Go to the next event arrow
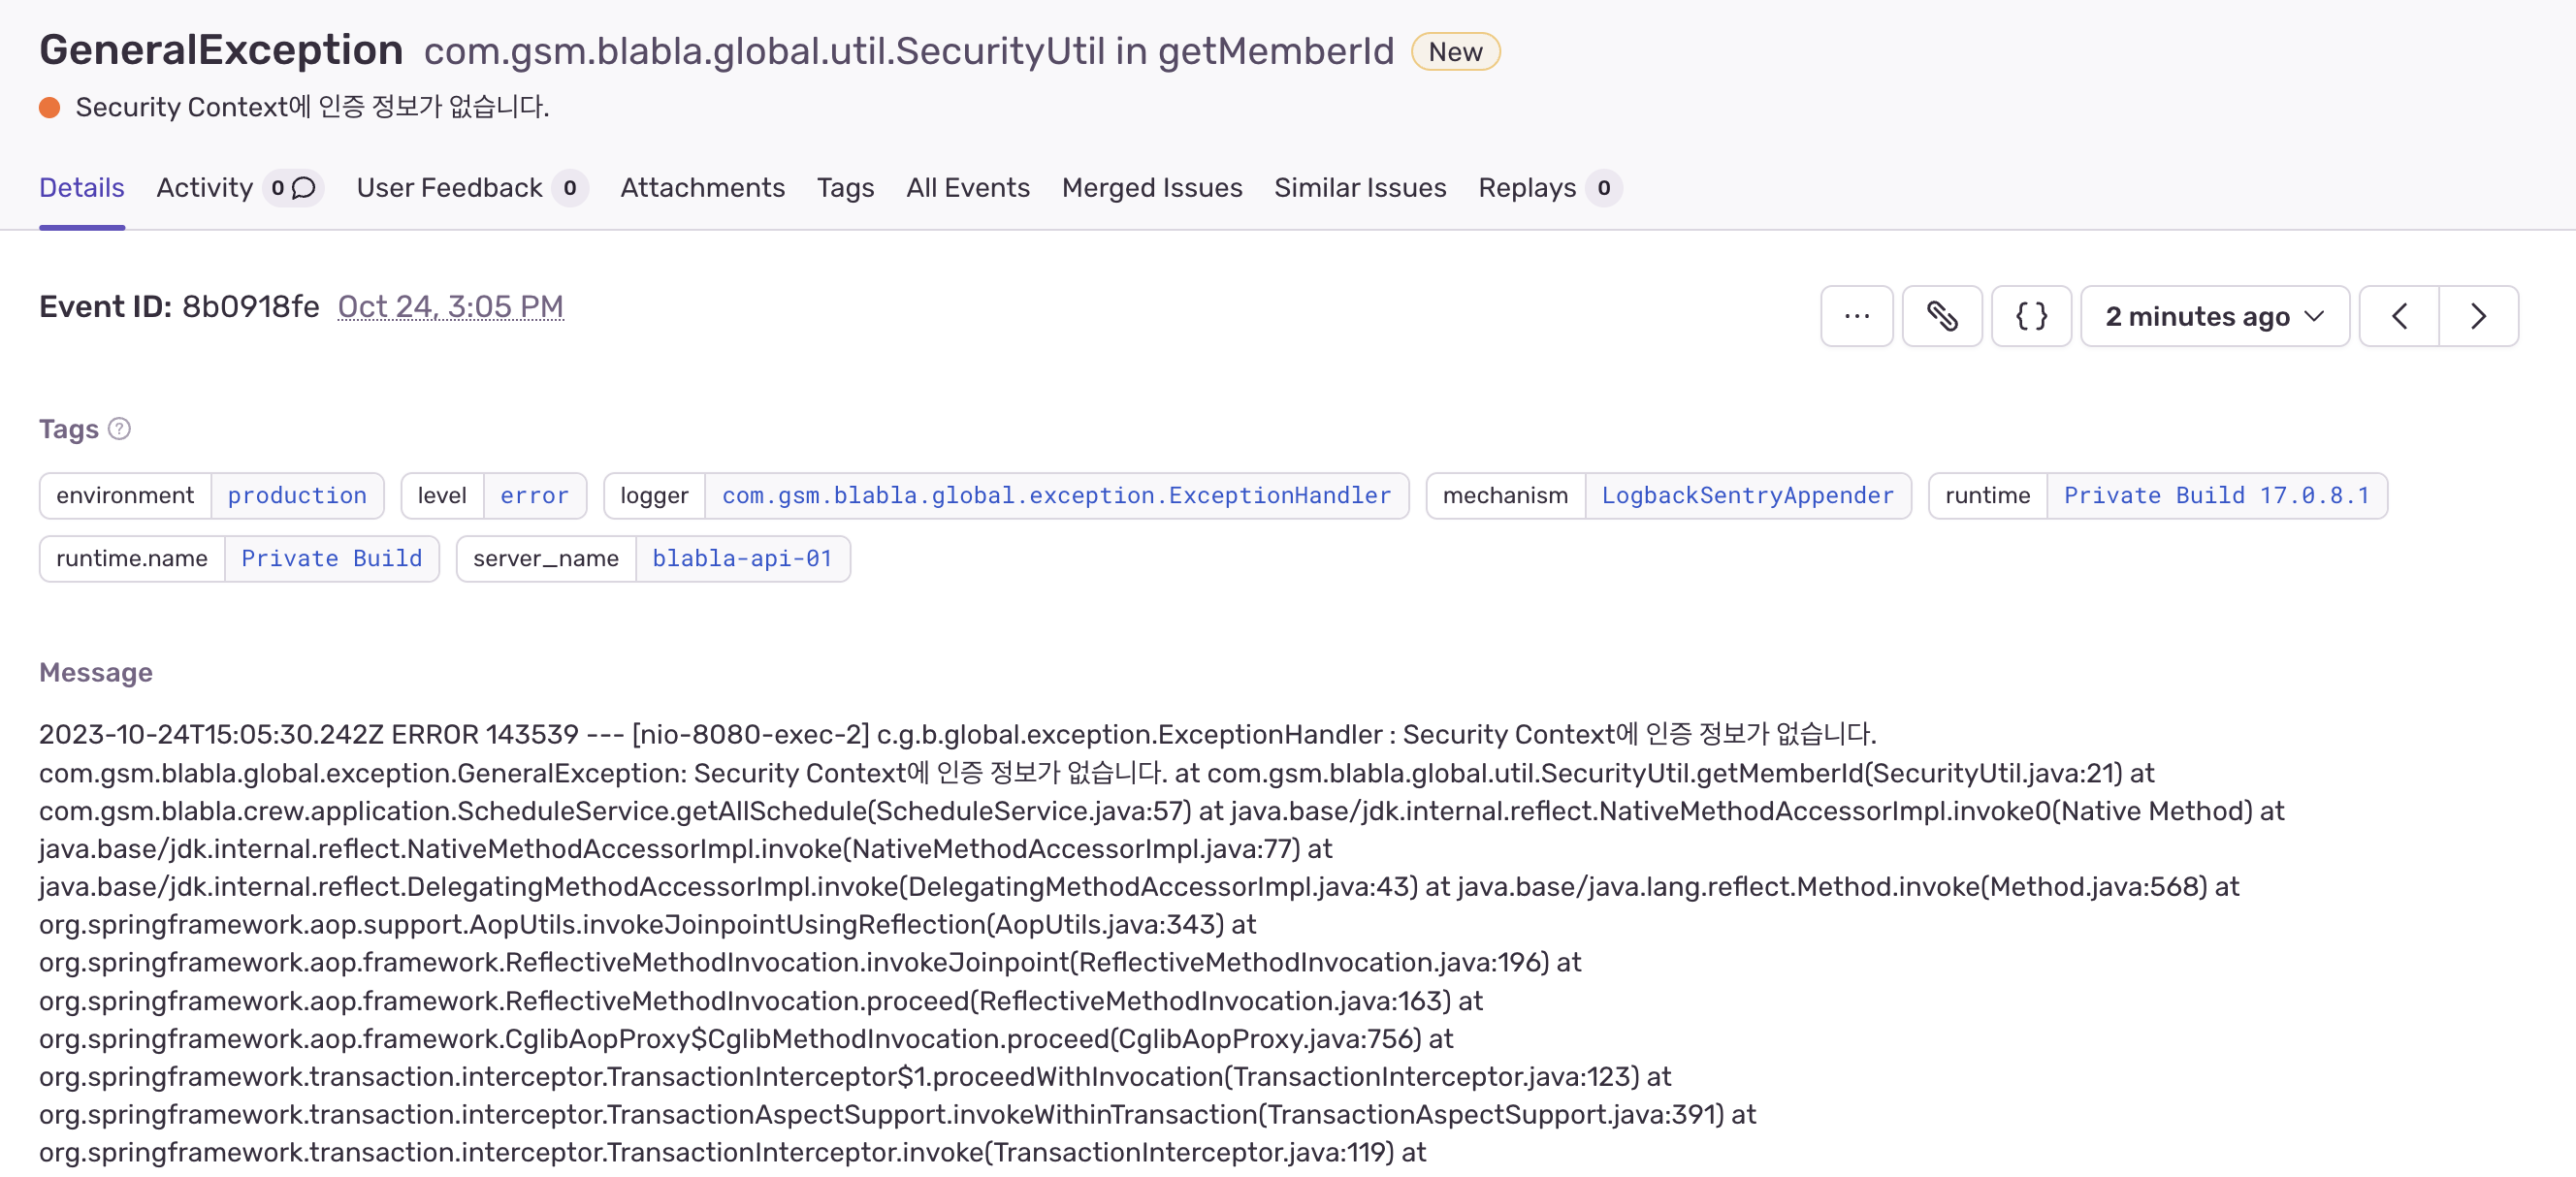The height and width of the screenshot is (1177, 2576). pos(2477,316)
